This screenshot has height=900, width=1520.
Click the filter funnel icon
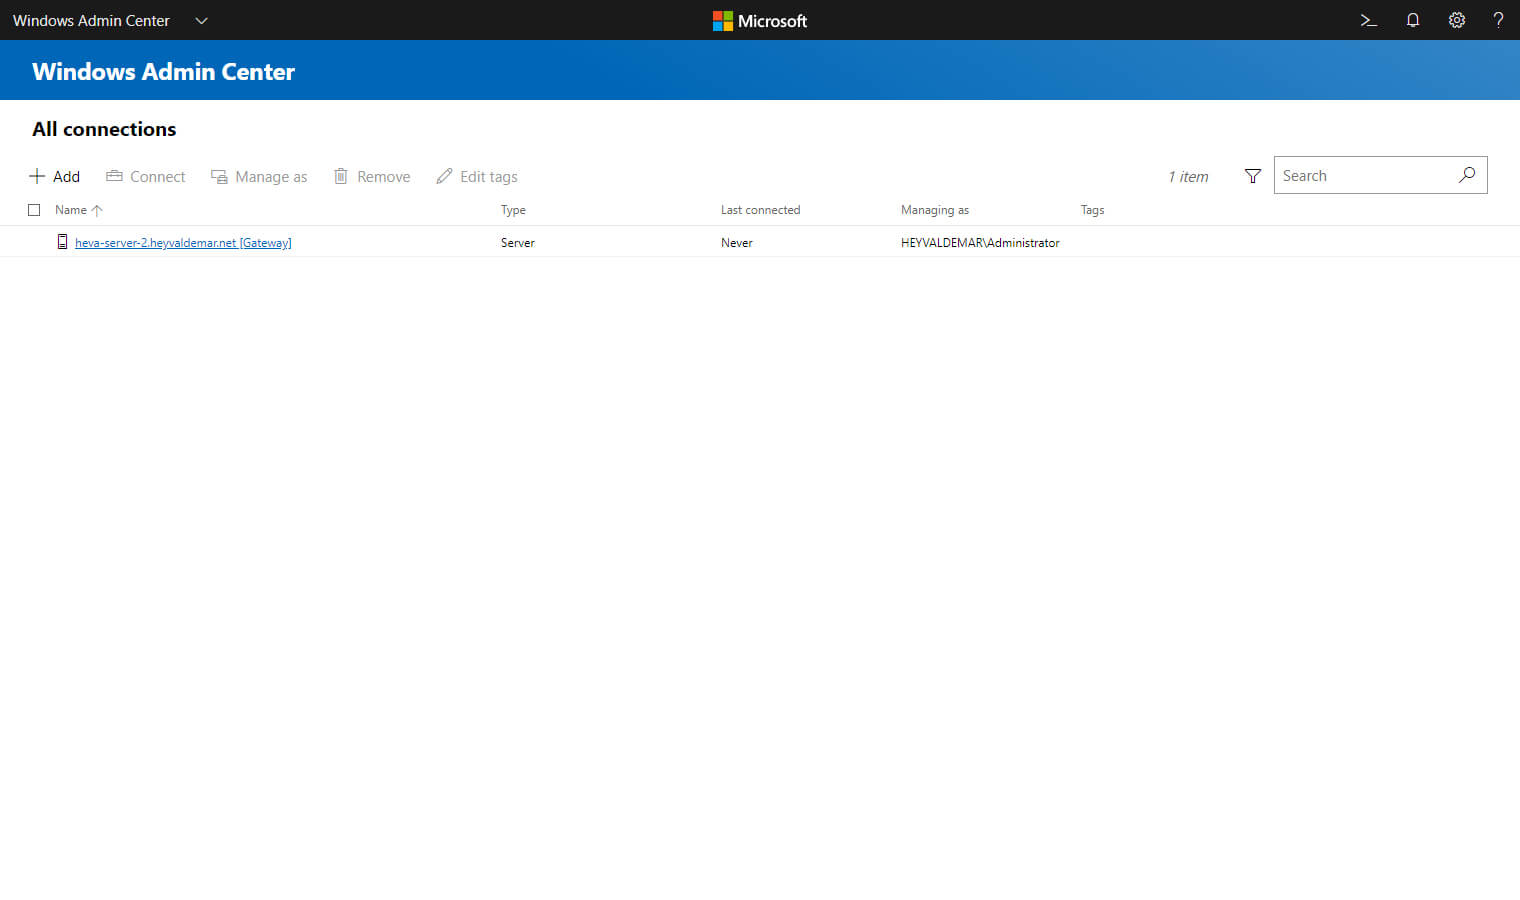point(1252,176)
